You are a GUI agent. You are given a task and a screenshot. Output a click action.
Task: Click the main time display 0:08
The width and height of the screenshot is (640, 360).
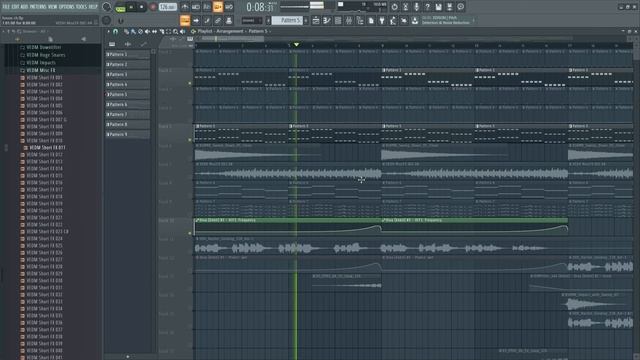(x=260, y=7)
